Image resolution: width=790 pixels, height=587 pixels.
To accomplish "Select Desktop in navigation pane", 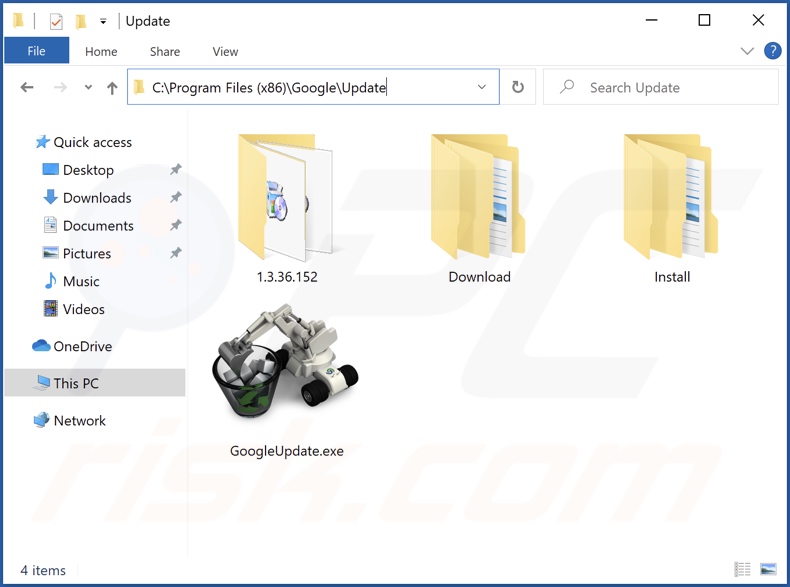I will coord(88,170).
